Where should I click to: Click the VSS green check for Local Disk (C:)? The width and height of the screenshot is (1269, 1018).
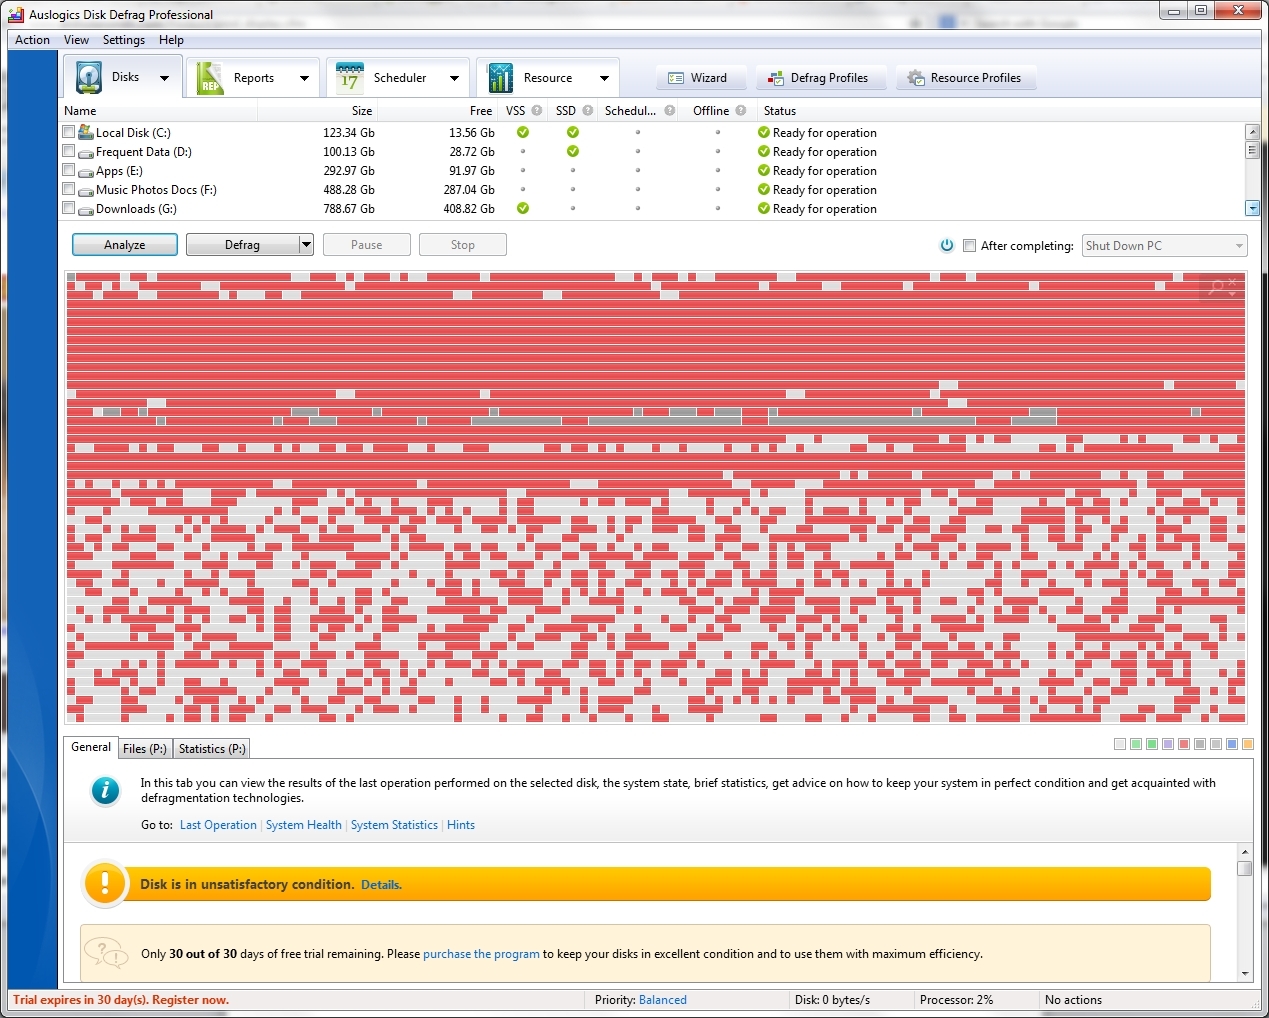pyautogui.click(x=523, y=132)
